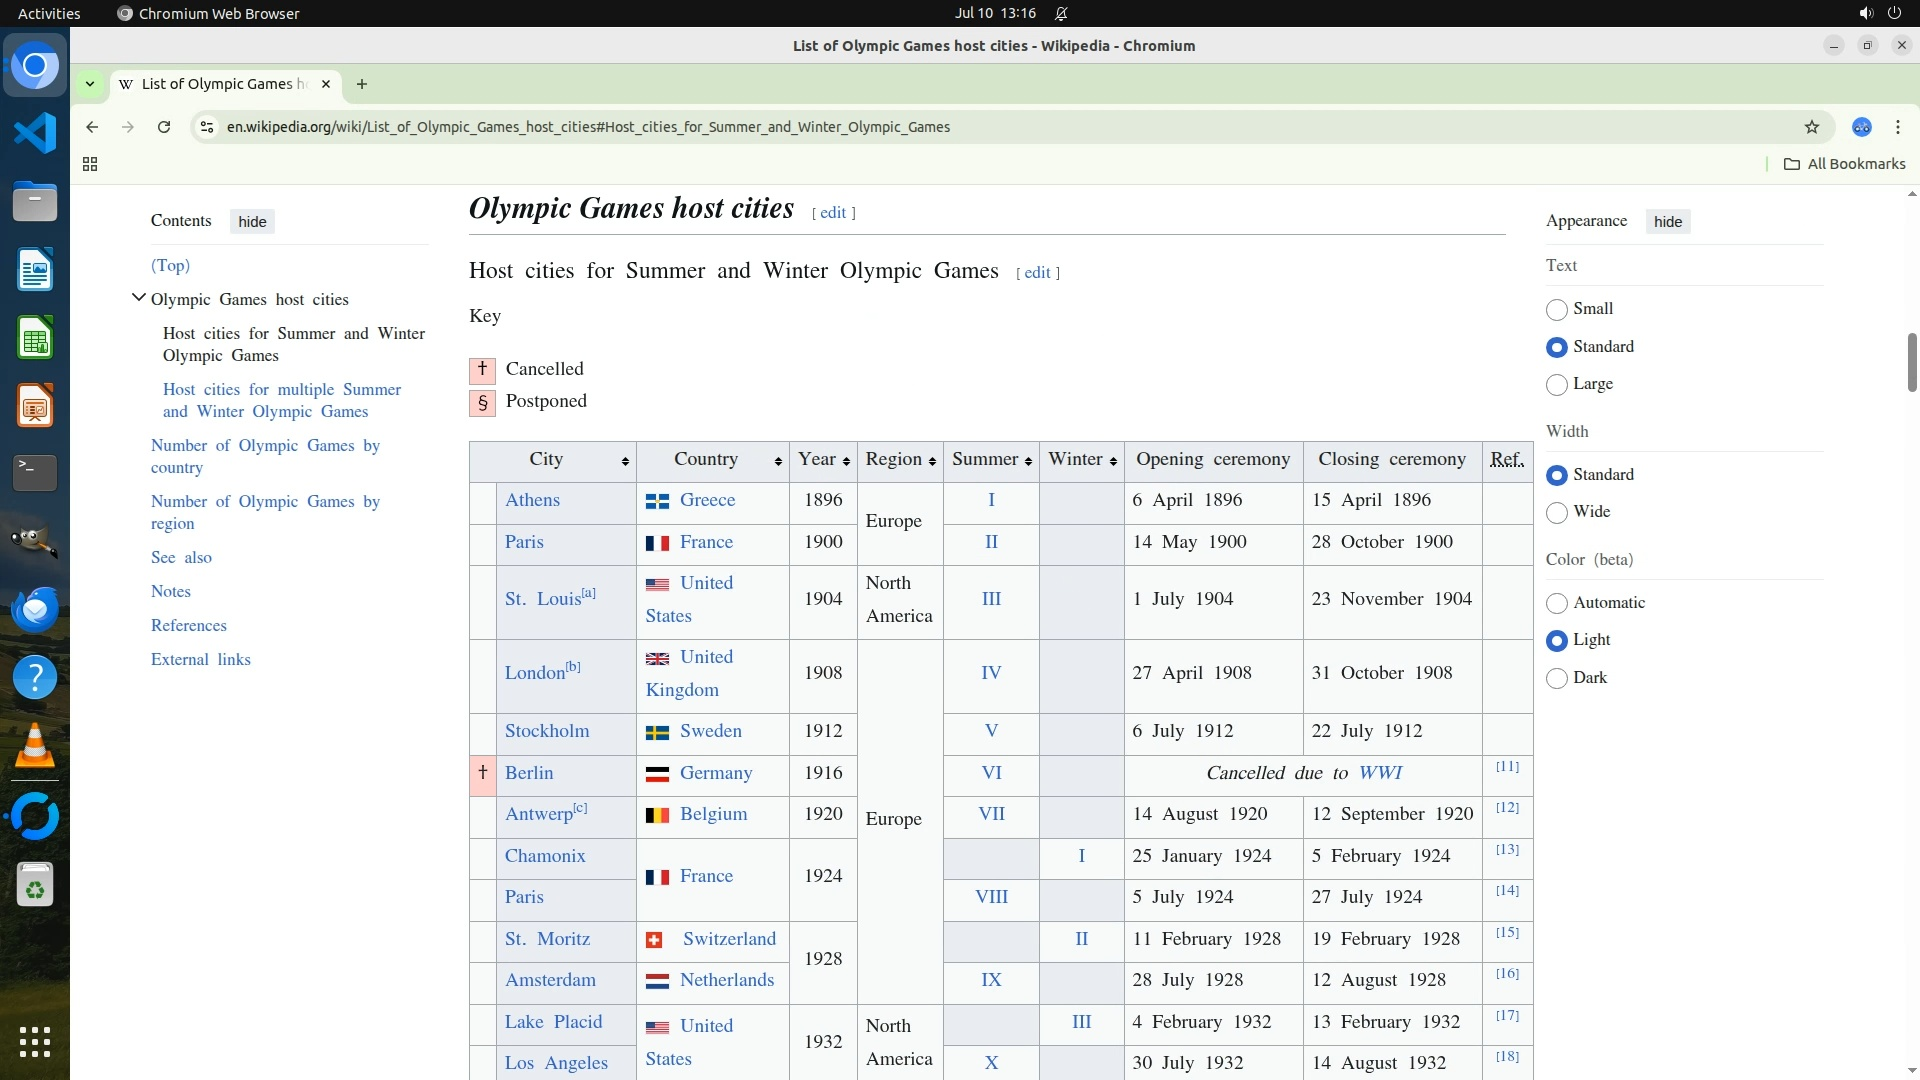Sort table by the Year column arrows
This screenshot has height=1080, width=1920.
click(x=846, y=461)
